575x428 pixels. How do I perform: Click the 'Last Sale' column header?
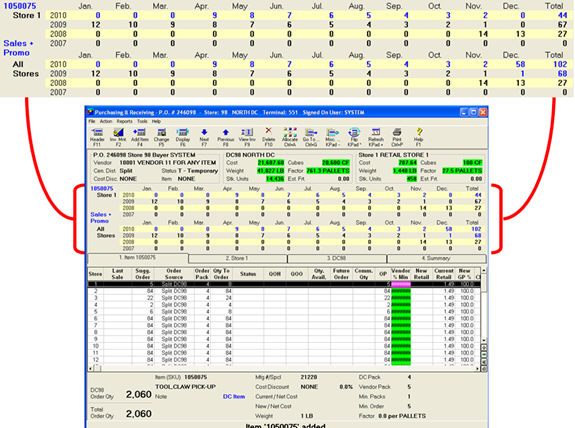pos(117,274)
